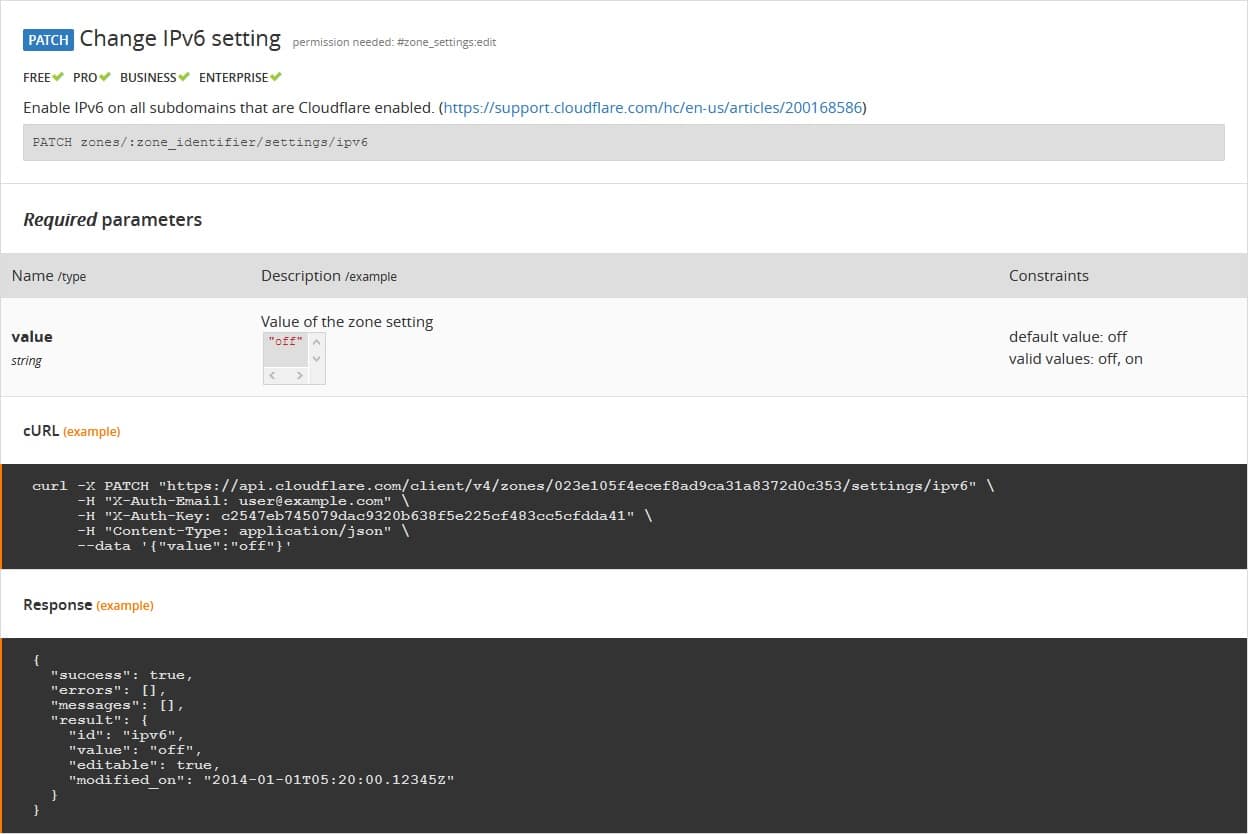Click the orange (example) label beside cURL
The width and height of the screenshot is (1248, 834).
tap(91, 432)
